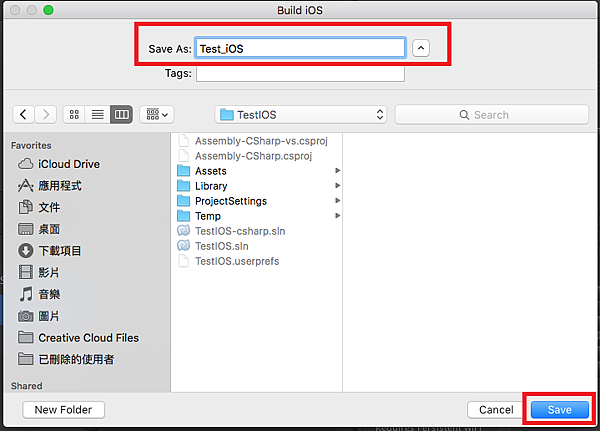600x431 pixels.
Task: Open the item grouping dropdown
Action: pyautogui.click(x=157, y=114)
